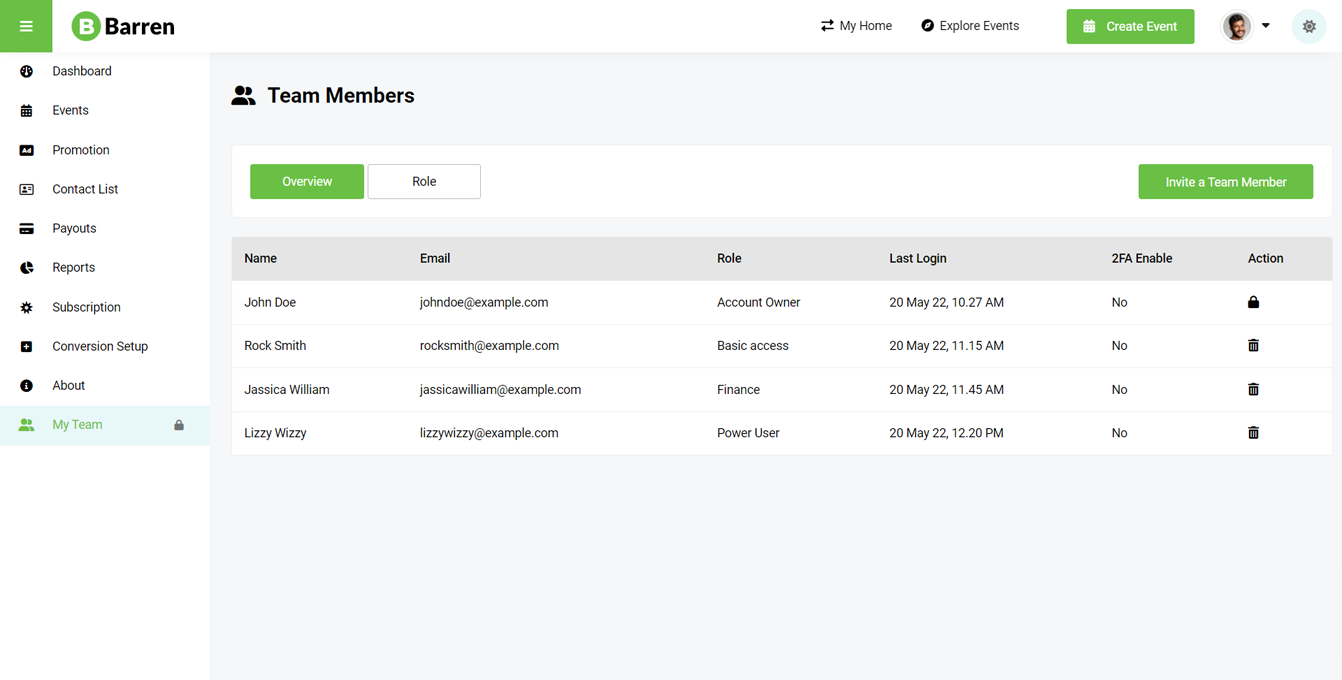The height and width of the screenshot is (680, 1342).
Task: Select the Overview tab
Action: pyautogui.click(x=307, y=182)
